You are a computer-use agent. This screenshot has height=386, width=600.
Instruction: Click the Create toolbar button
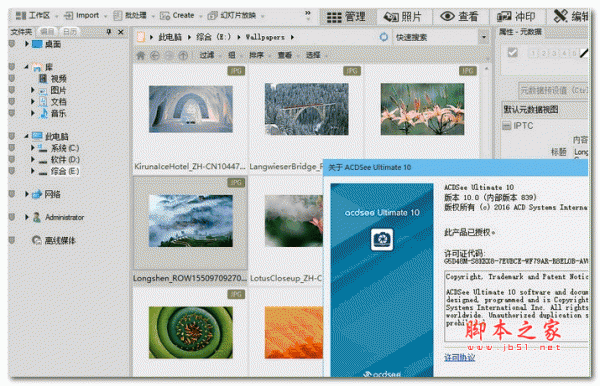point(177,16)
